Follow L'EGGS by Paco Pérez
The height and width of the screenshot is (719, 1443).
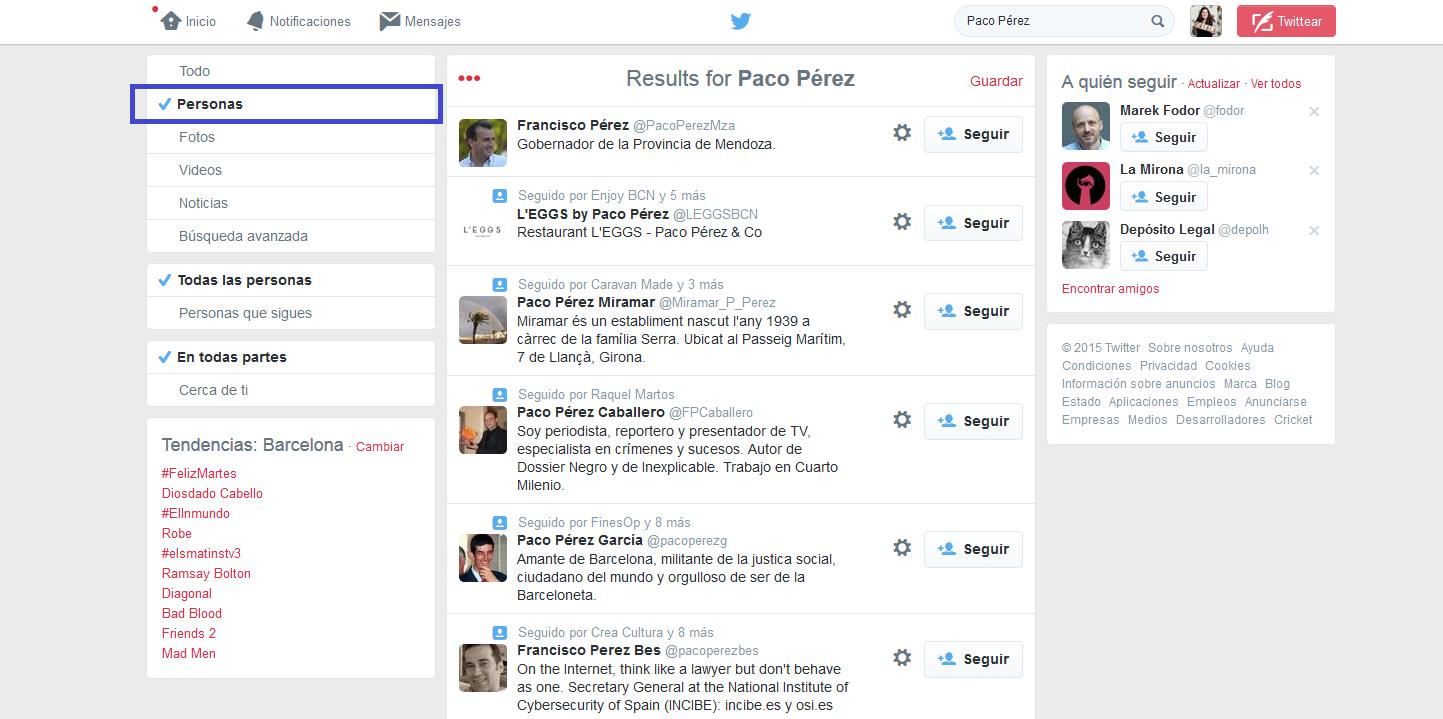[973, 223]
